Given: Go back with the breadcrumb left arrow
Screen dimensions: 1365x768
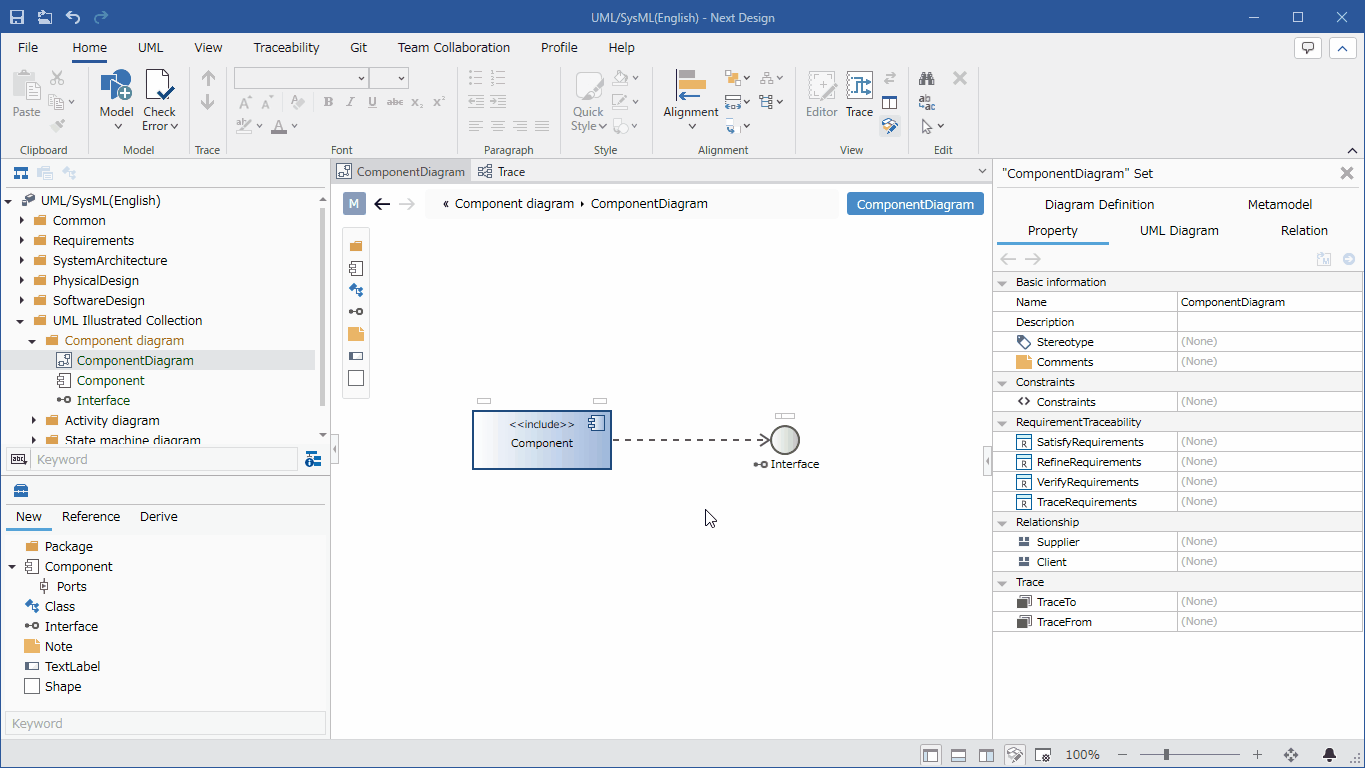Looking at the screenshot, I should click(382, 204).
